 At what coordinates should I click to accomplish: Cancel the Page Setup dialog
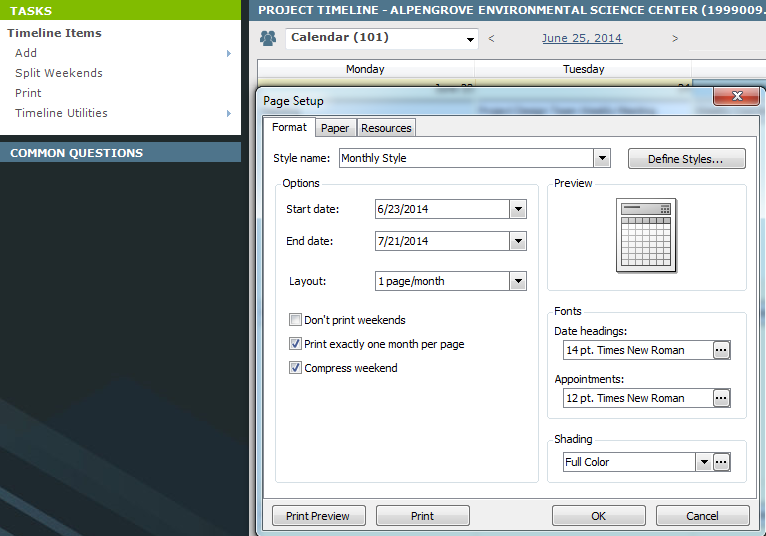click(x=702, y=515)
